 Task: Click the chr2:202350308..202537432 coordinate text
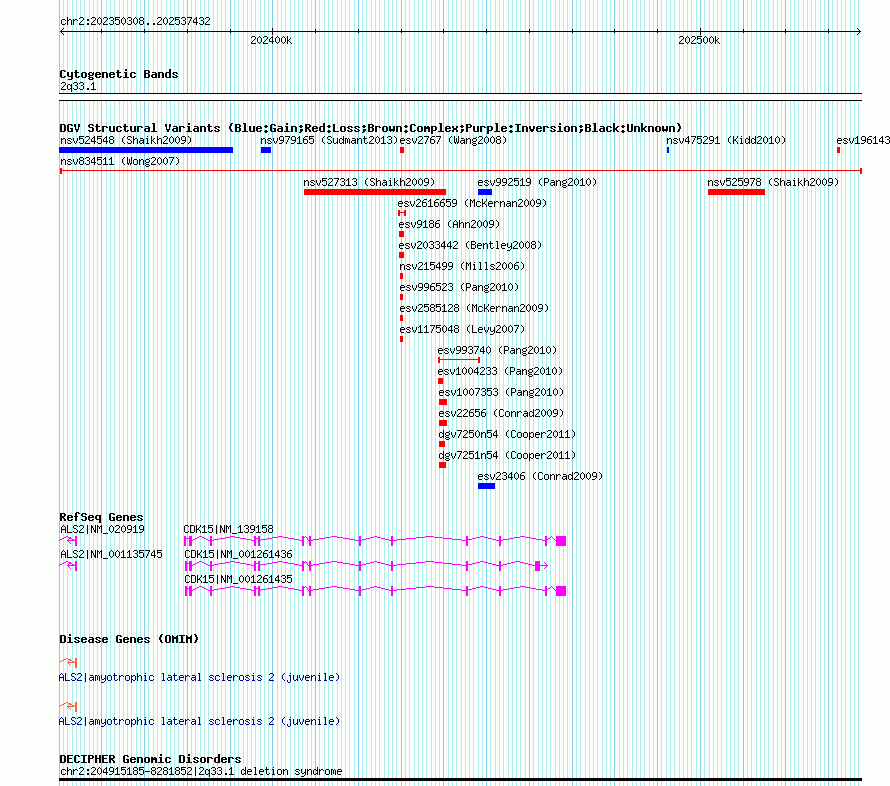pyautogui.click(x=135, y=21)
